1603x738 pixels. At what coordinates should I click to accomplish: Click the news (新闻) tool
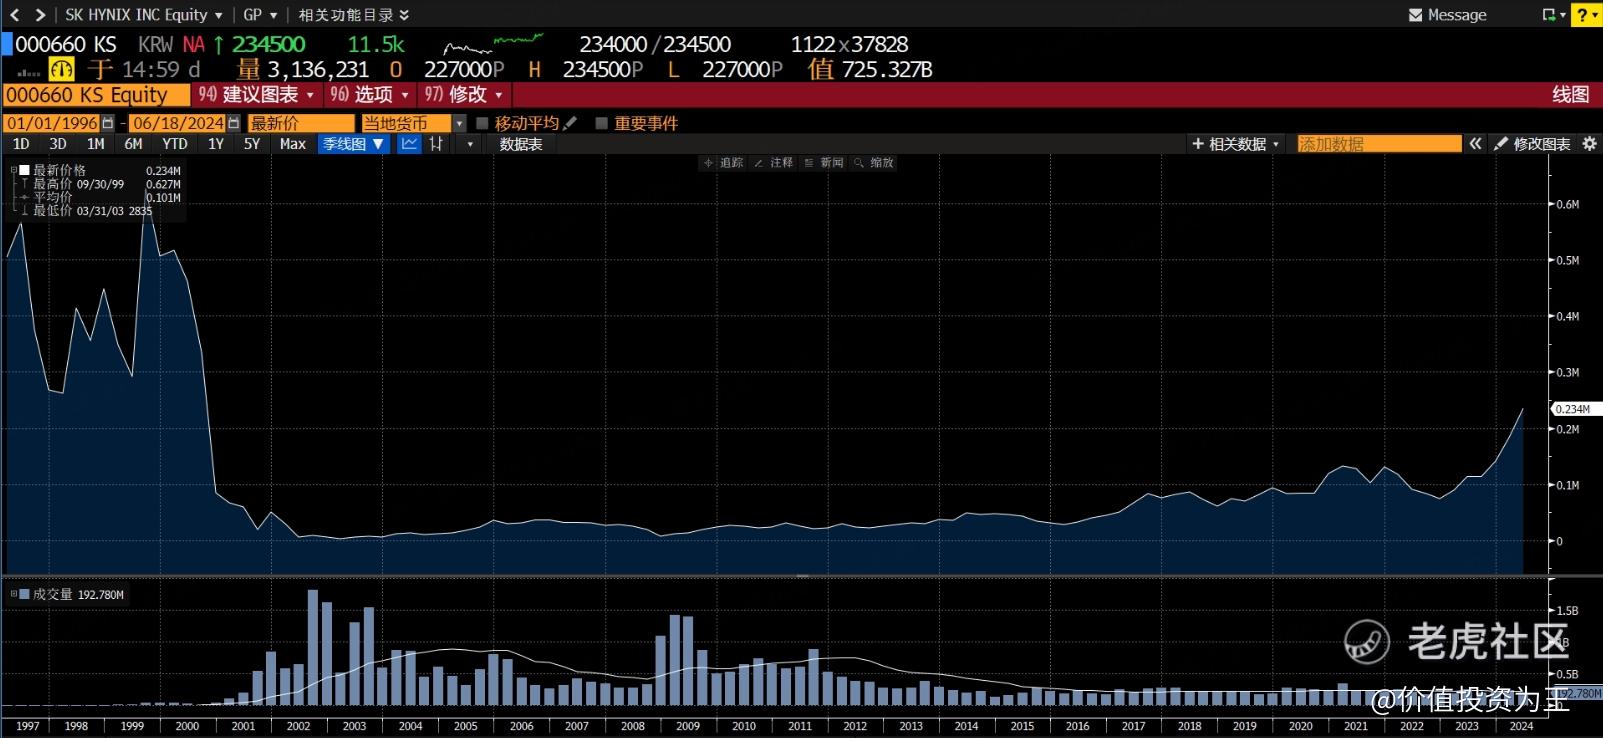(x=824, y=162)
